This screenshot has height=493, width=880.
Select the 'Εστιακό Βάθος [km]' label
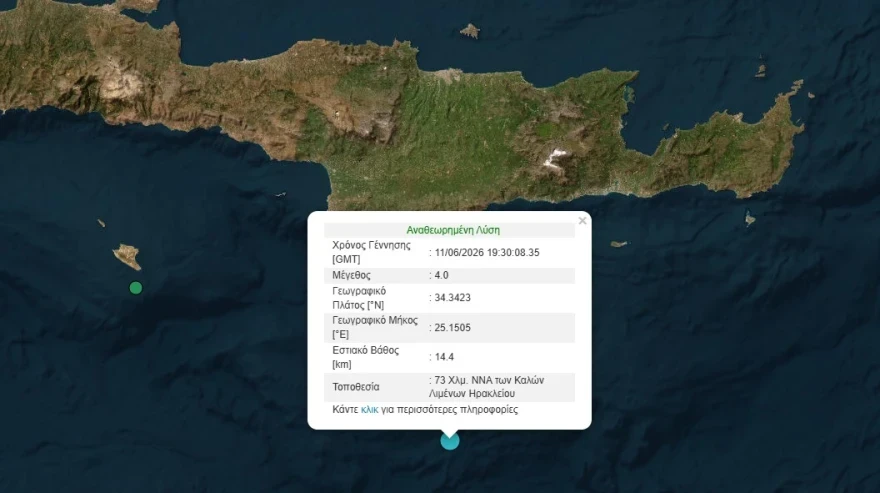pyautogui.click(x=365, y=357)
